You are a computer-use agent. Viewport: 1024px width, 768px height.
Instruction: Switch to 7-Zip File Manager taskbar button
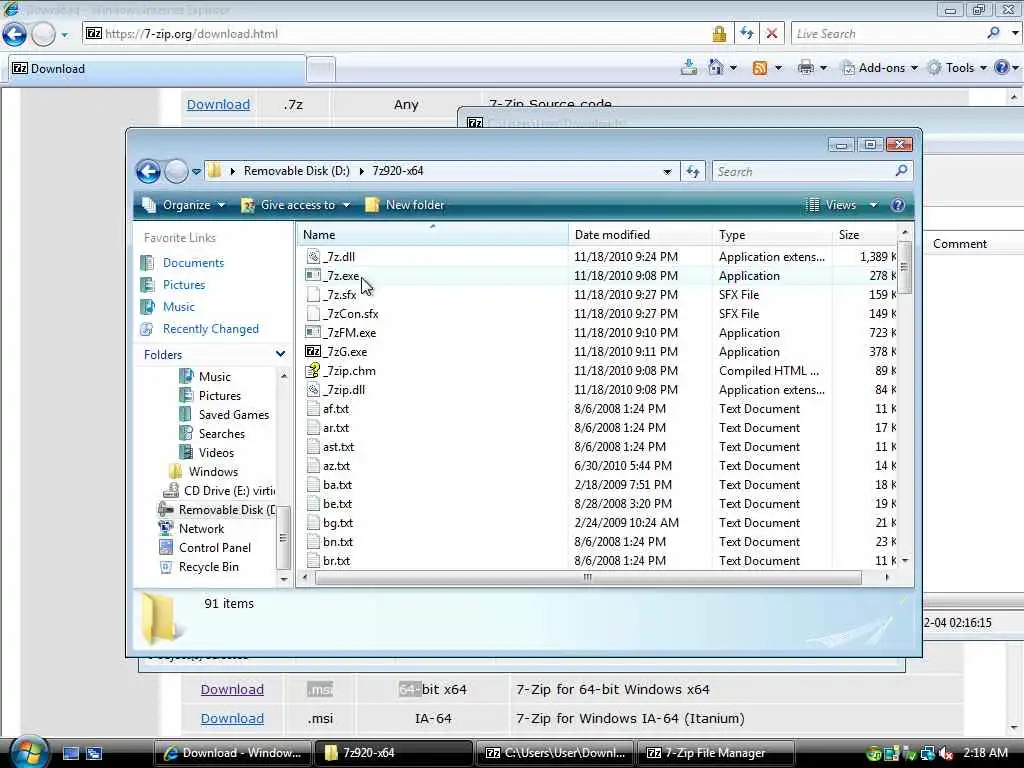(716, 753)
